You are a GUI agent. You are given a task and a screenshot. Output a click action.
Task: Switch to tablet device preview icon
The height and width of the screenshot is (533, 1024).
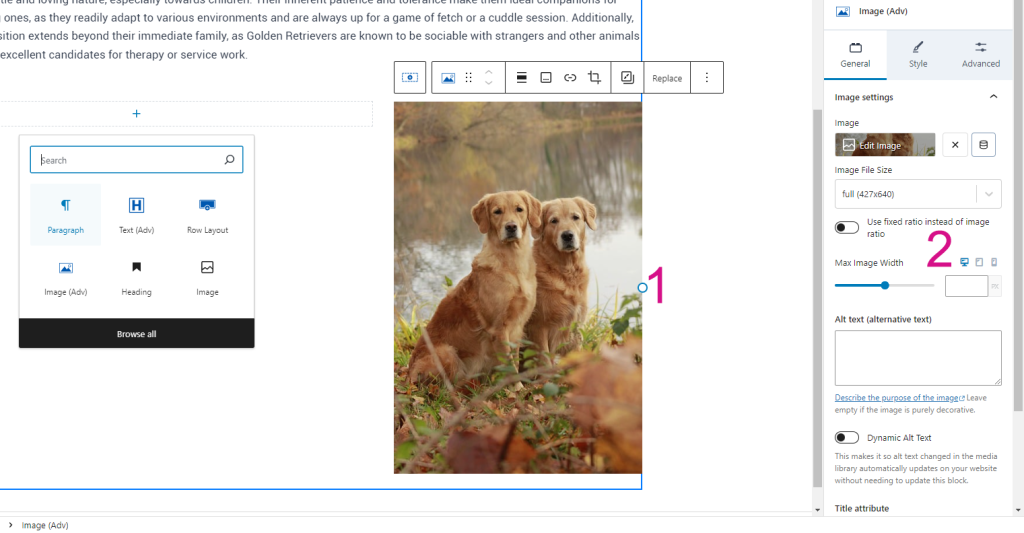(979, 262)
